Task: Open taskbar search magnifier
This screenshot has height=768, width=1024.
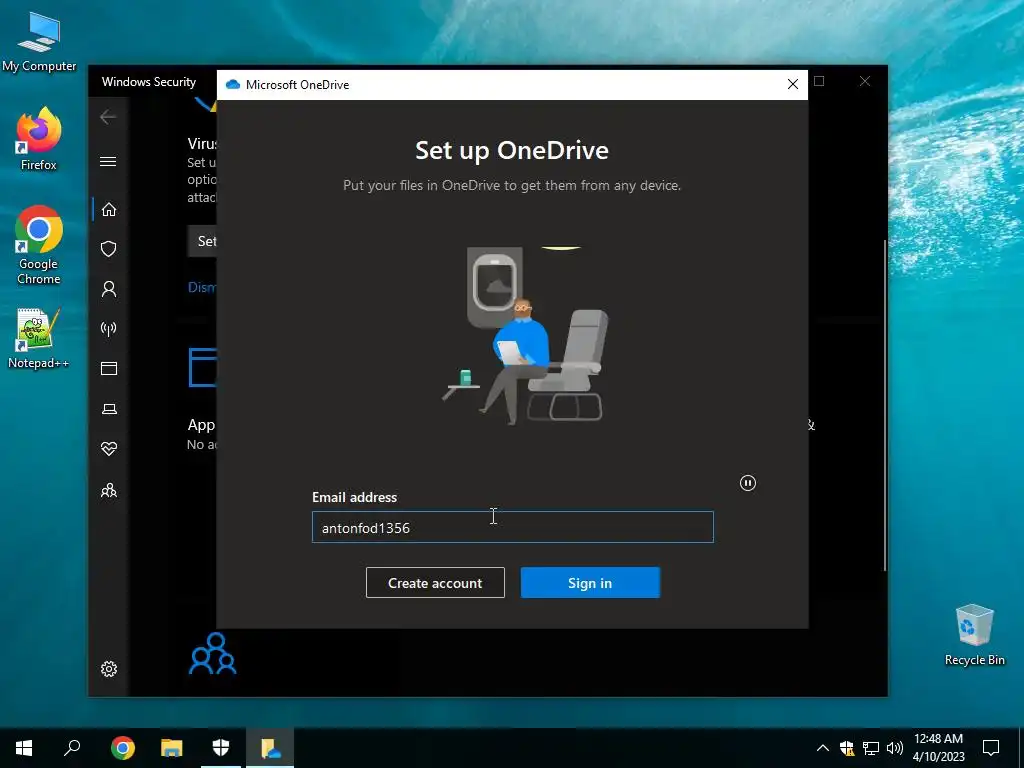Action: (72, 748)
